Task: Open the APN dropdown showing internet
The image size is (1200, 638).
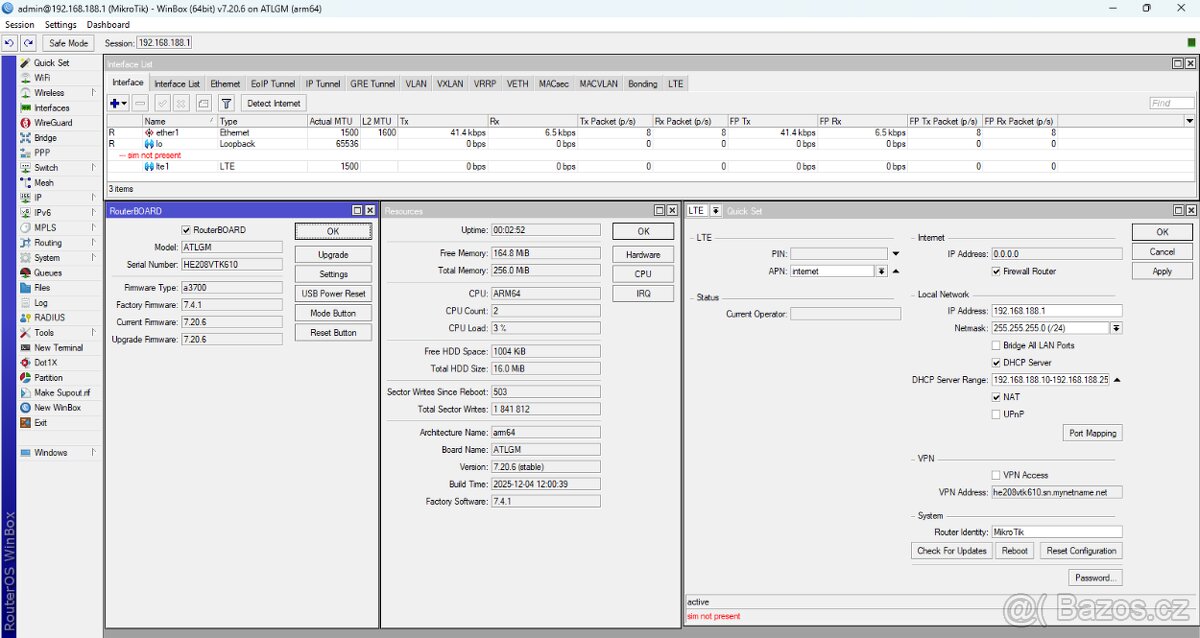Action: (x=879, y=269)
